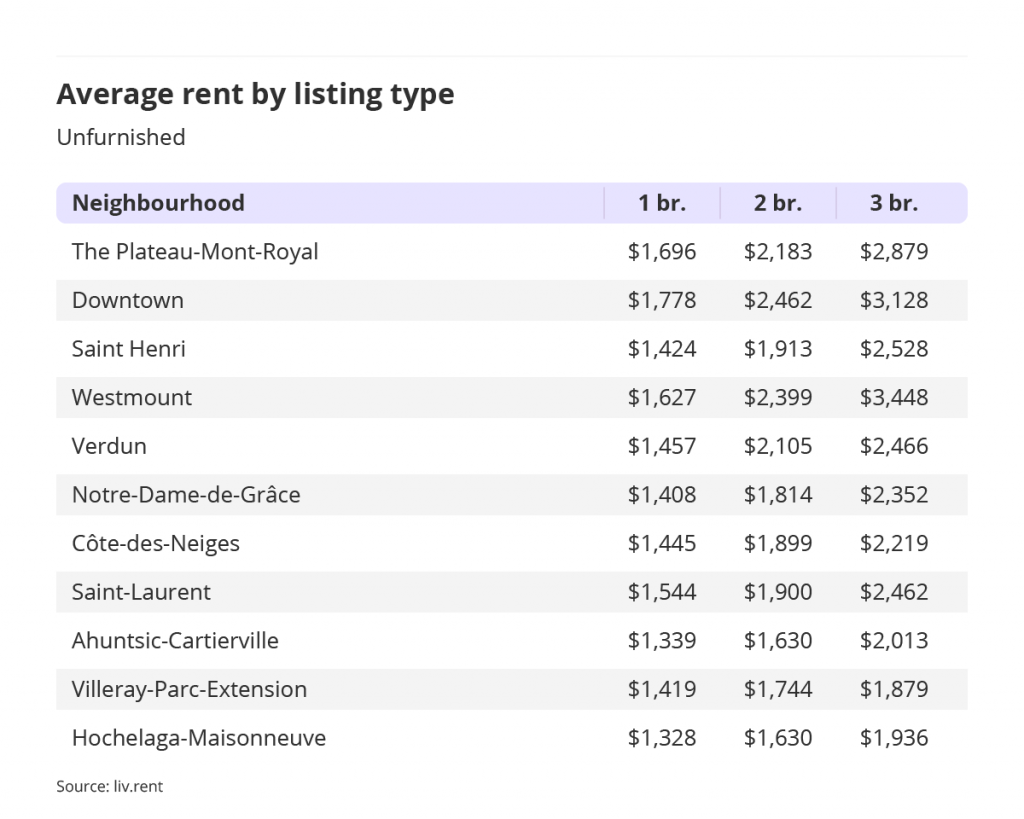Select the Verdun row label
The height and width of the screenshot is (819, 1024).
click(x=109, y=446)
